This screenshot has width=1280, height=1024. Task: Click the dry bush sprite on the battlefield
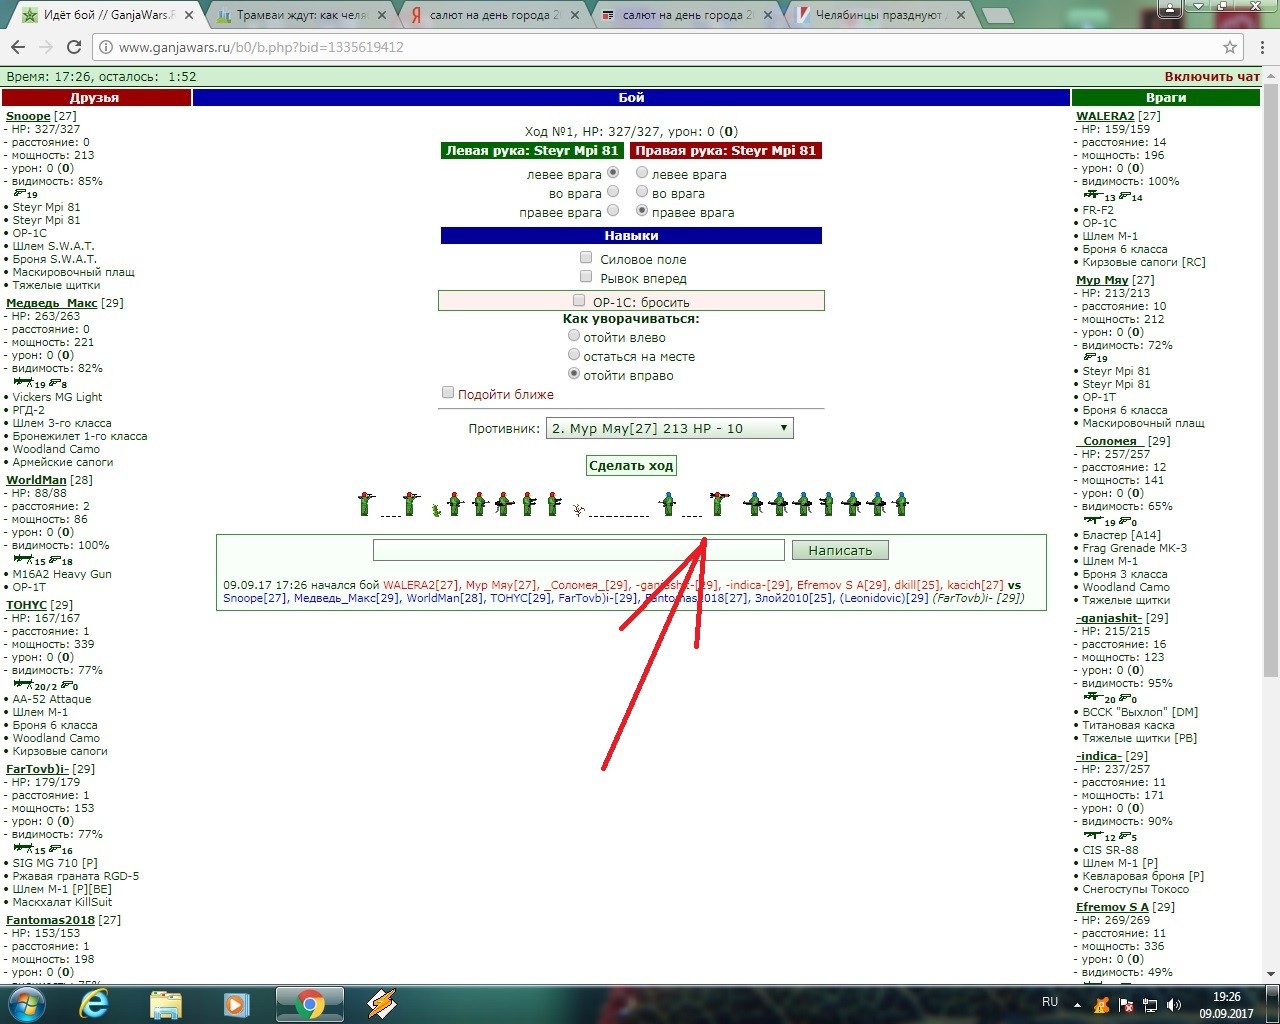click(x=578, y=510)
